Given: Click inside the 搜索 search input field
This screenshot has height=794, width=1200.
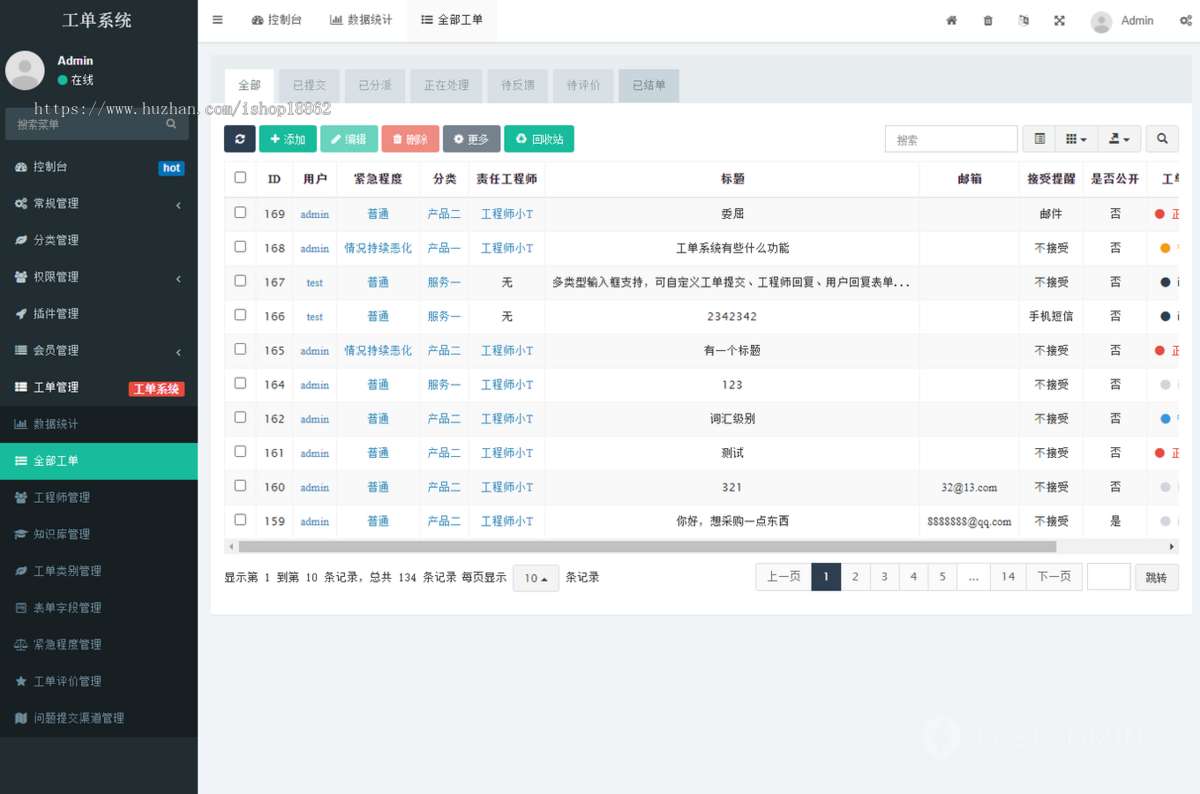Looking at the screenshot, I should 950,139.
